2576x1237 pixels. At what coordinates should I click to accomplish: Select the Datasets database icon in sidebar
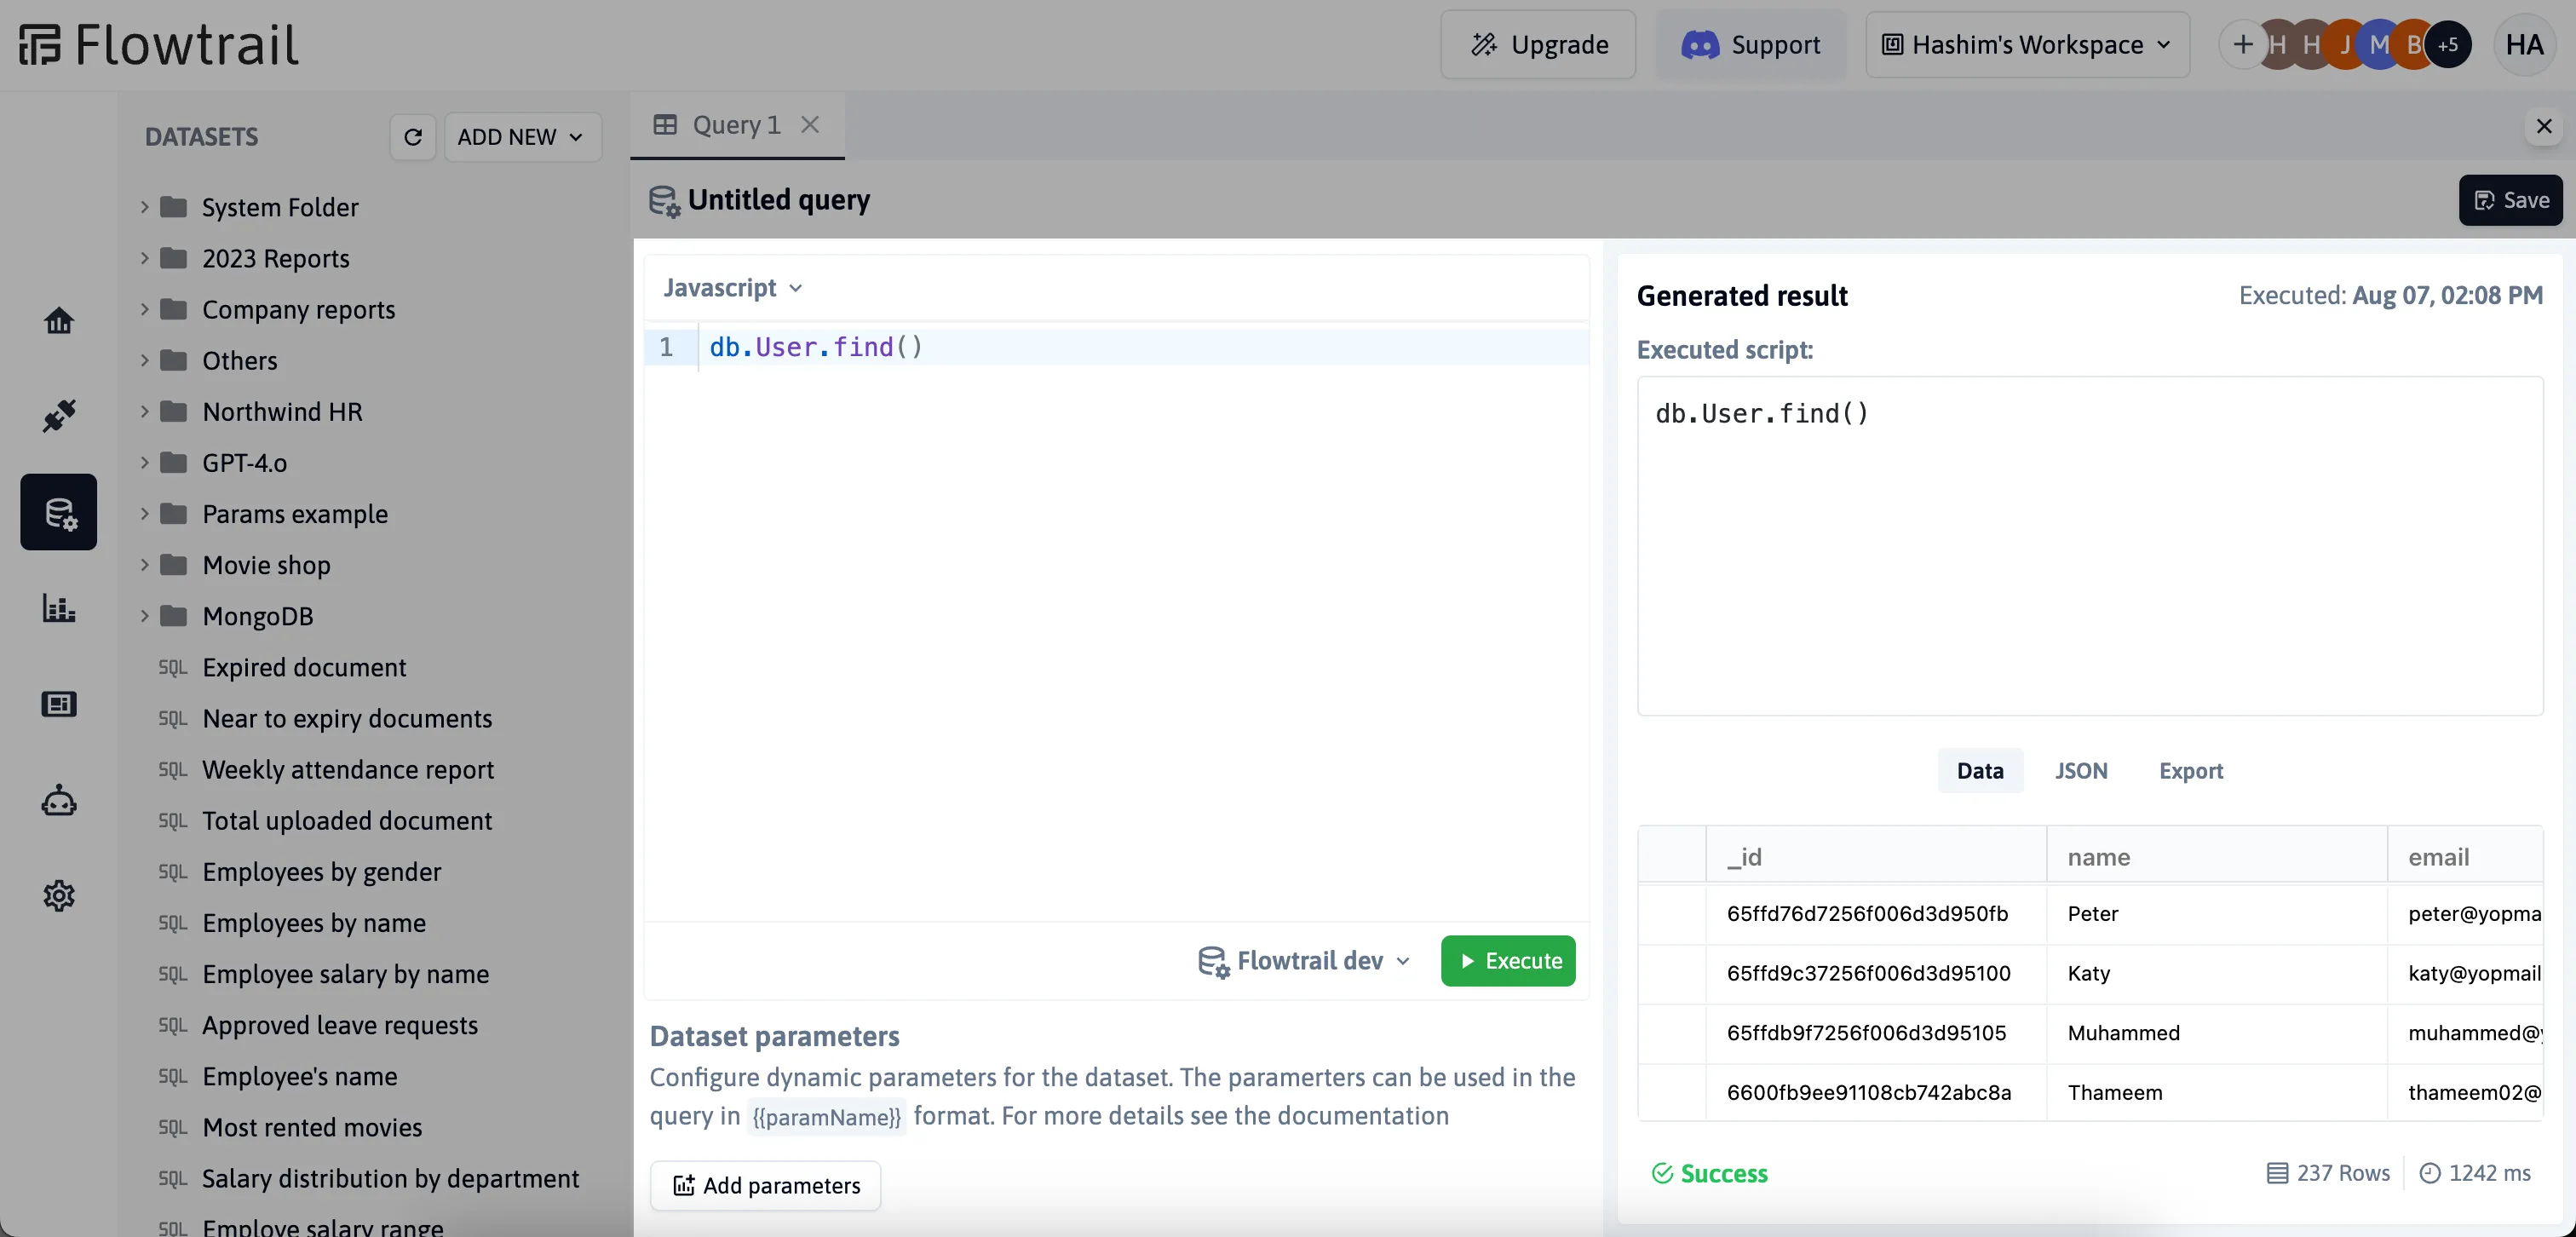click(x=58, y=512)
